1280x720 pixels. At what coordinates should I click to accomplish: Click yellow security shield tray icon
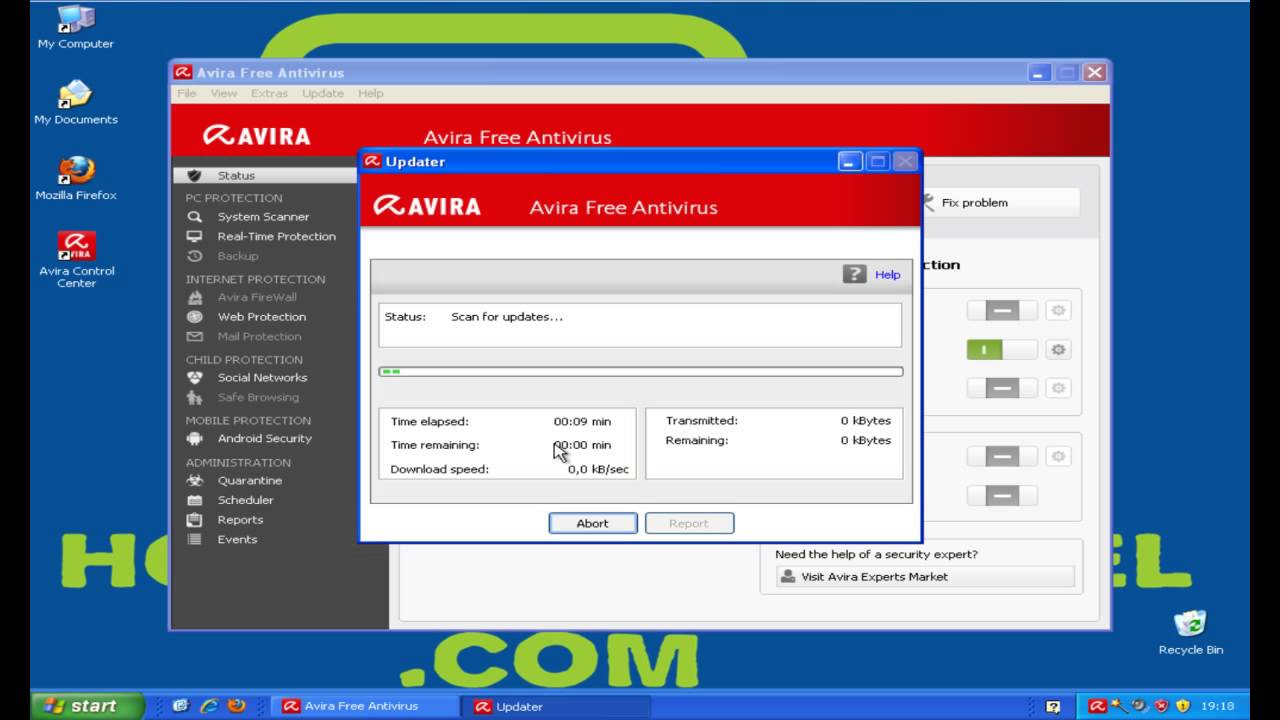point(1183,706)
